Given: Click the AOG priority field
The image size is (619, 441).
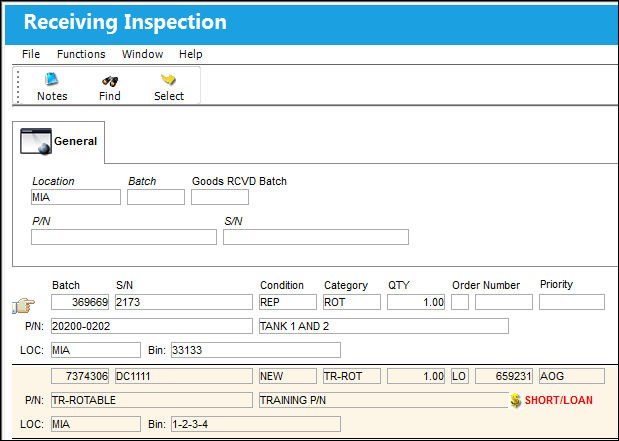Looking at the screenshot, I should 572,376.
